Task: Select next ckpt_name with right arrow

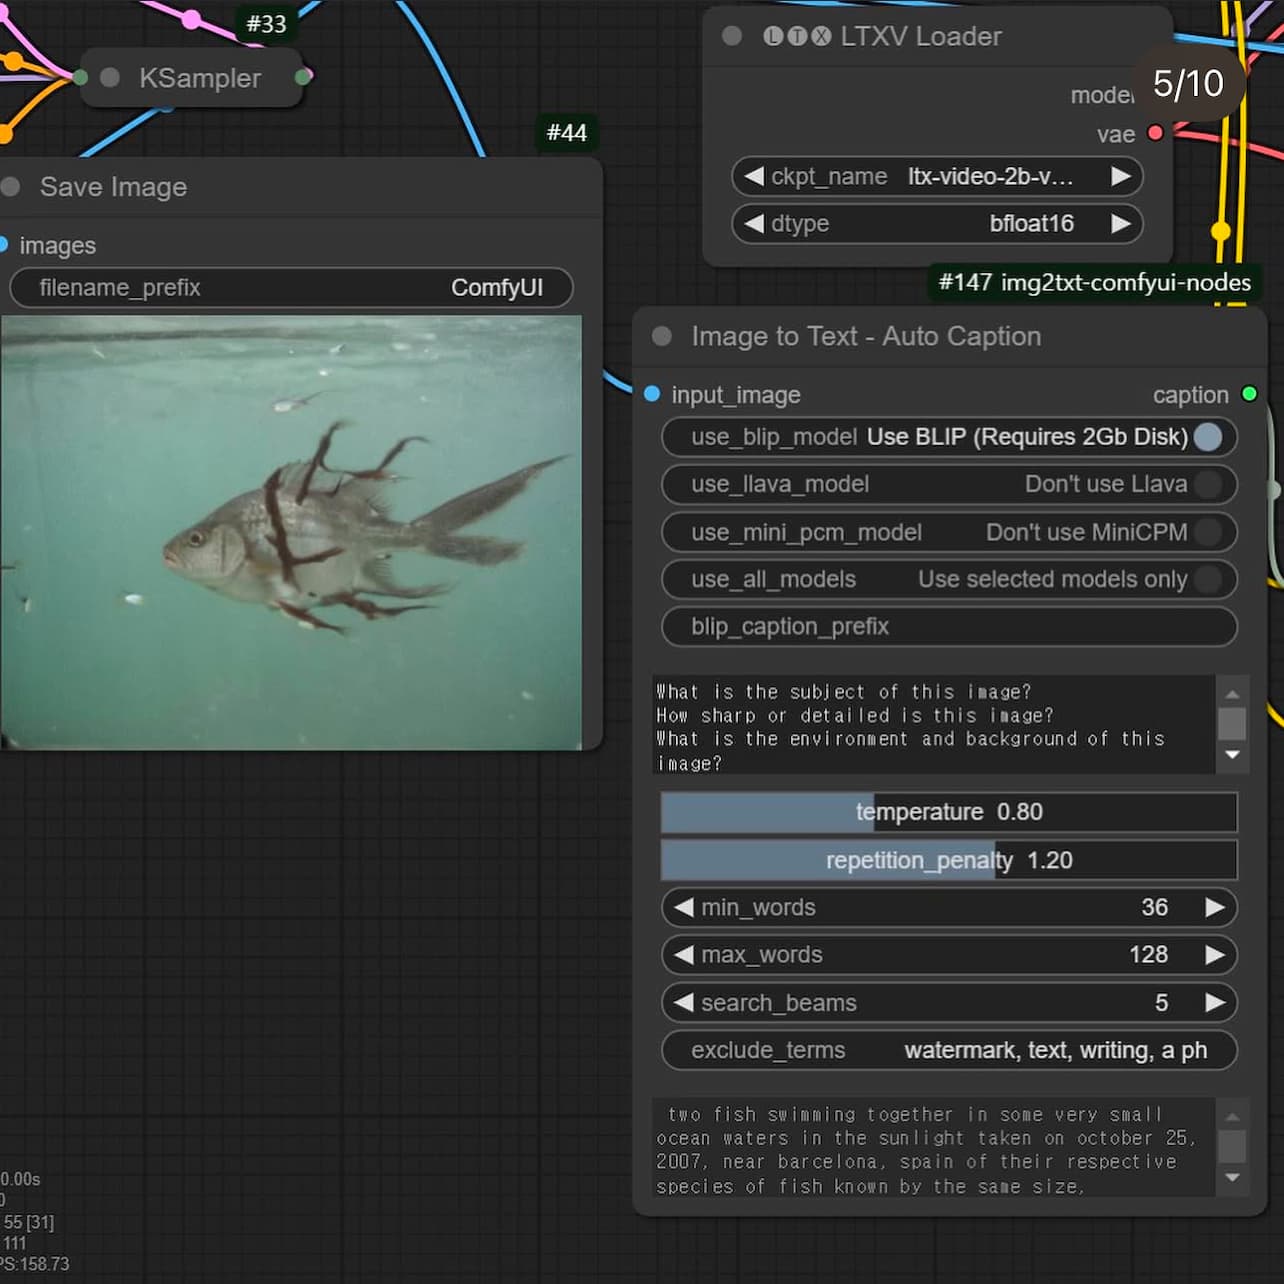Action: pos(1121,177)
